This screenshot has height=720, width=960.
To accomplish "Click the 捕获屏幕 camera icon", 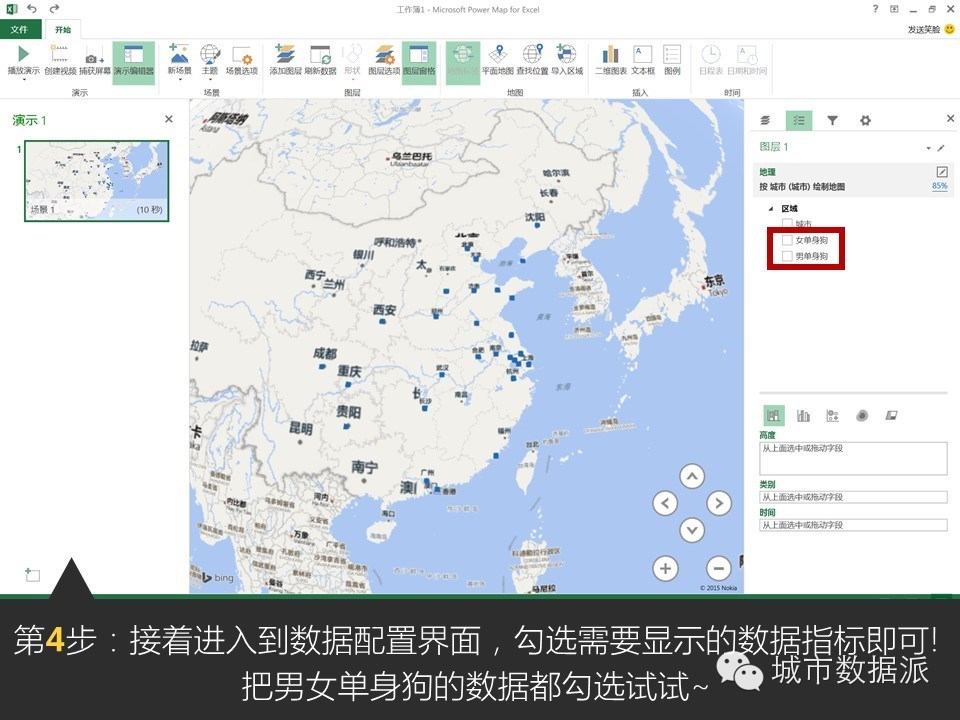I will pos(95,60).
